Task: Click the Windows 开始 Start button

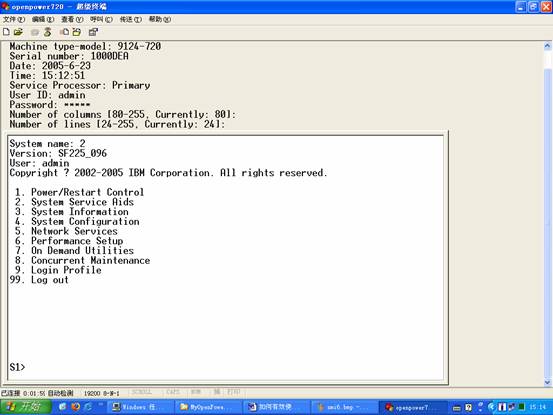Action: click(x=26, y=407)
